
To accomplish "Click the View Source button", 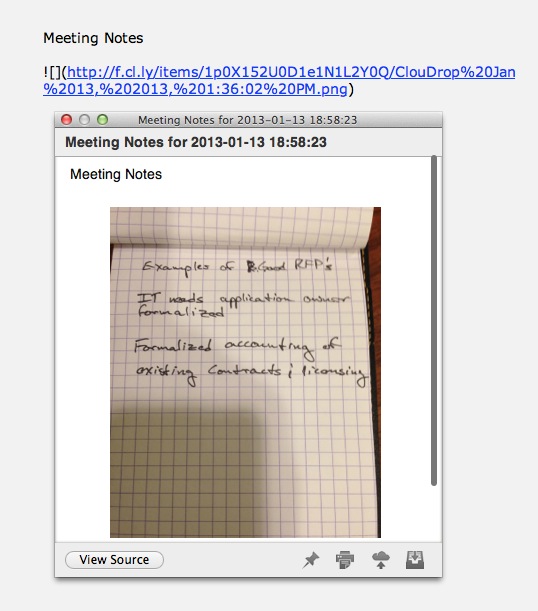I will (114, 560).
